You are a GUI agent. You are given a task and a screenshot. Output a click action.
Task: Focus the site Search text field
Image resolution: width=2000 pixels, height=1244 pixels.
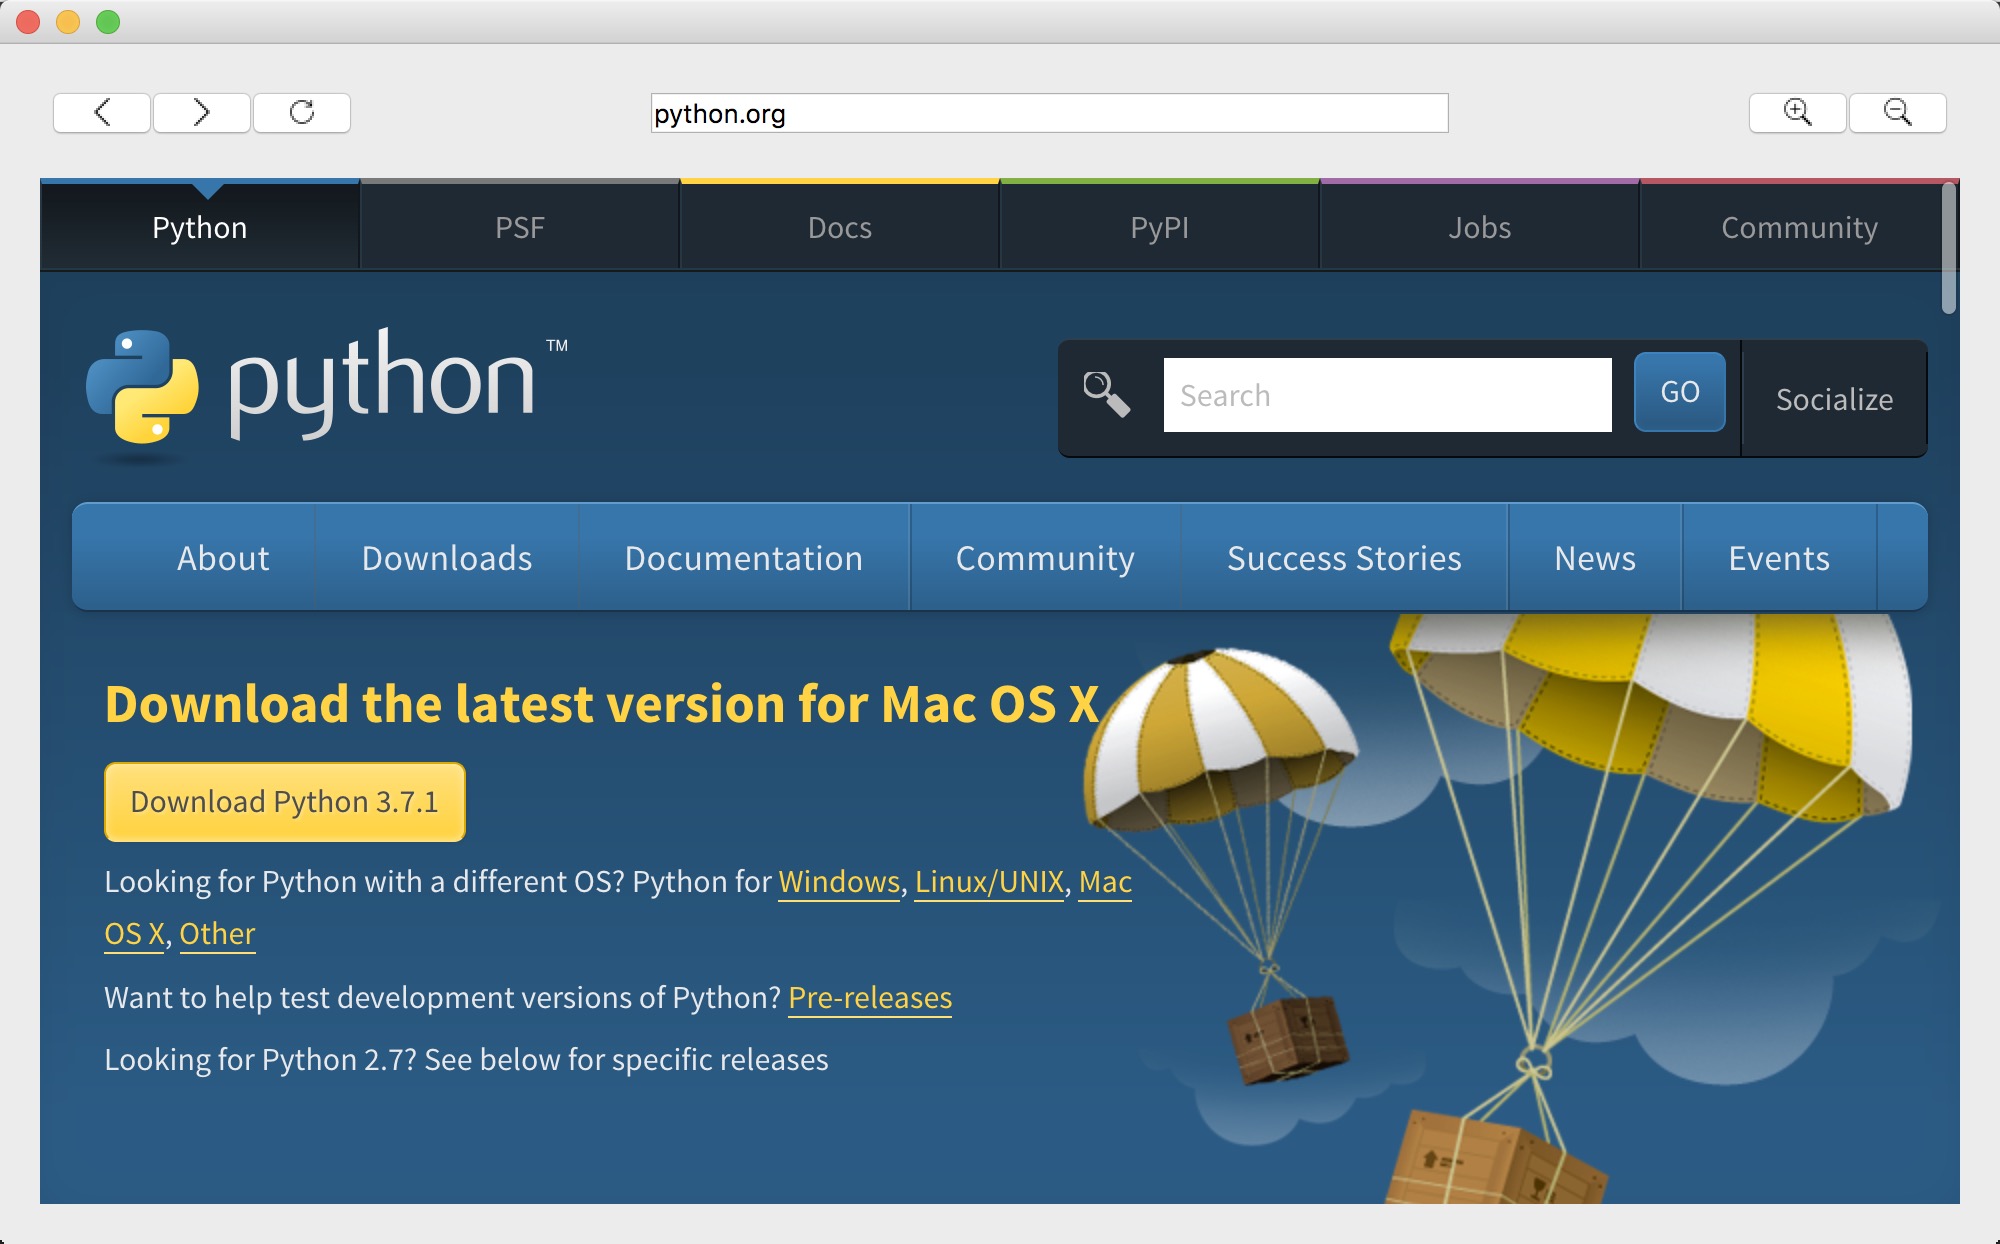(x=1387, y=395)
